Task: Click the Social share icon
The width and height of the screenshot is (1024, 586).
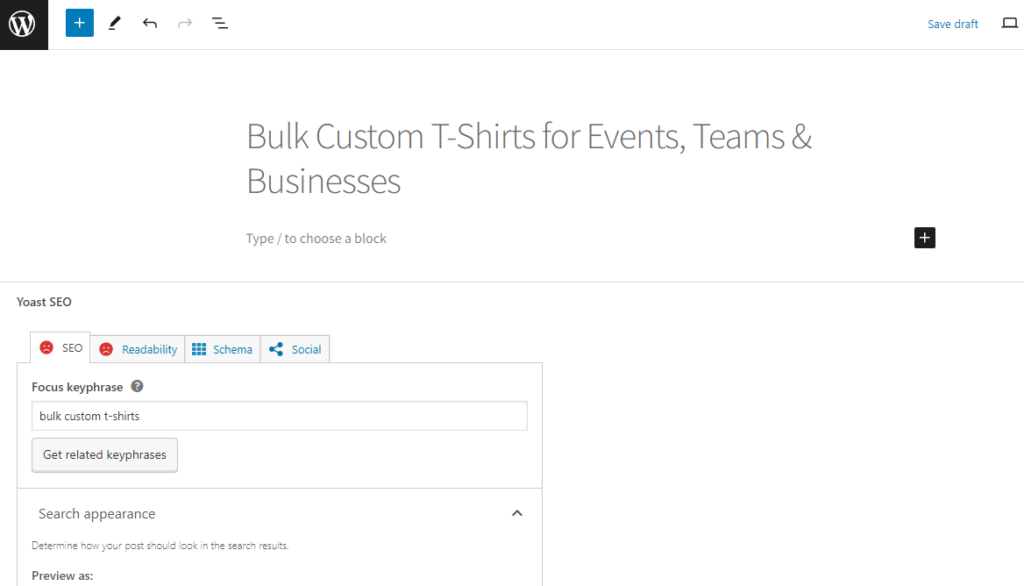Action: (x=274, y=349)
